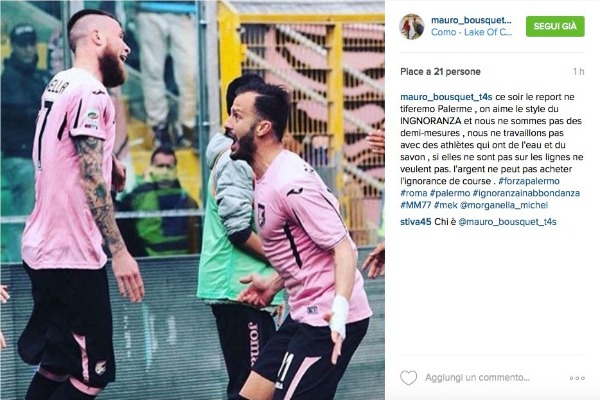The height and width of the screenshot is (400, 600).
Task: Open Como - Lake Of C... location link
Action: pyautogui.click(x=471, y=32)
